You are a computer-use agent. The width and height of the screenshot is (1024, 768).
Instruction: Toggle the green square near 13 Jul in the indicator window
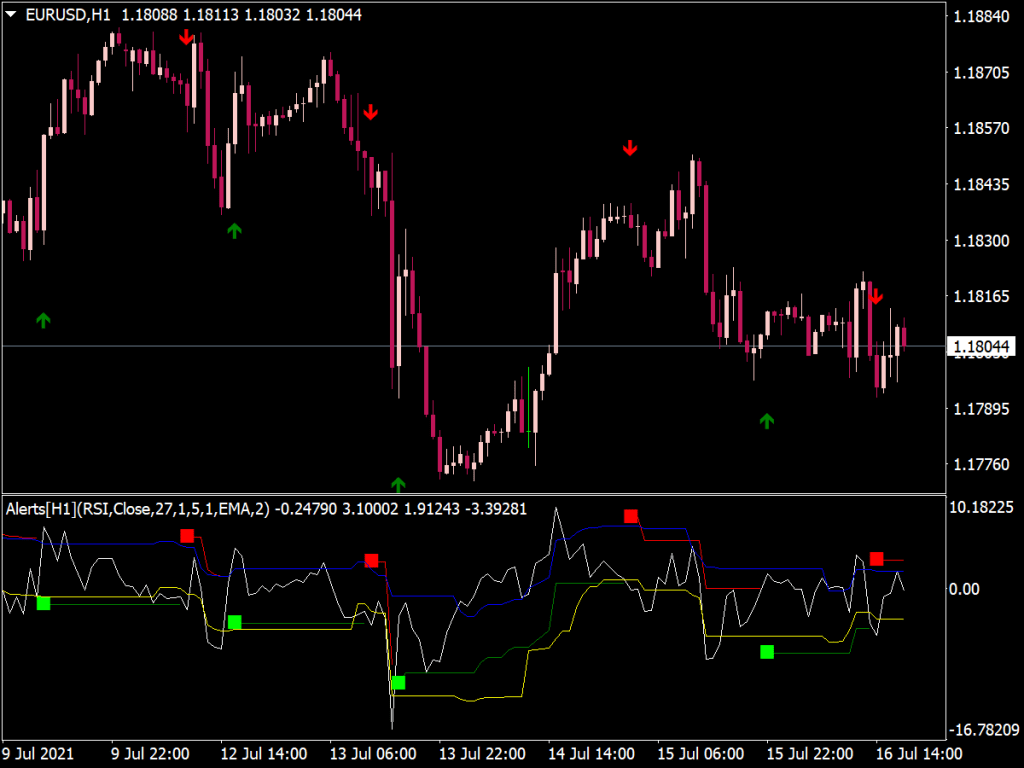[x=397, y=681]
